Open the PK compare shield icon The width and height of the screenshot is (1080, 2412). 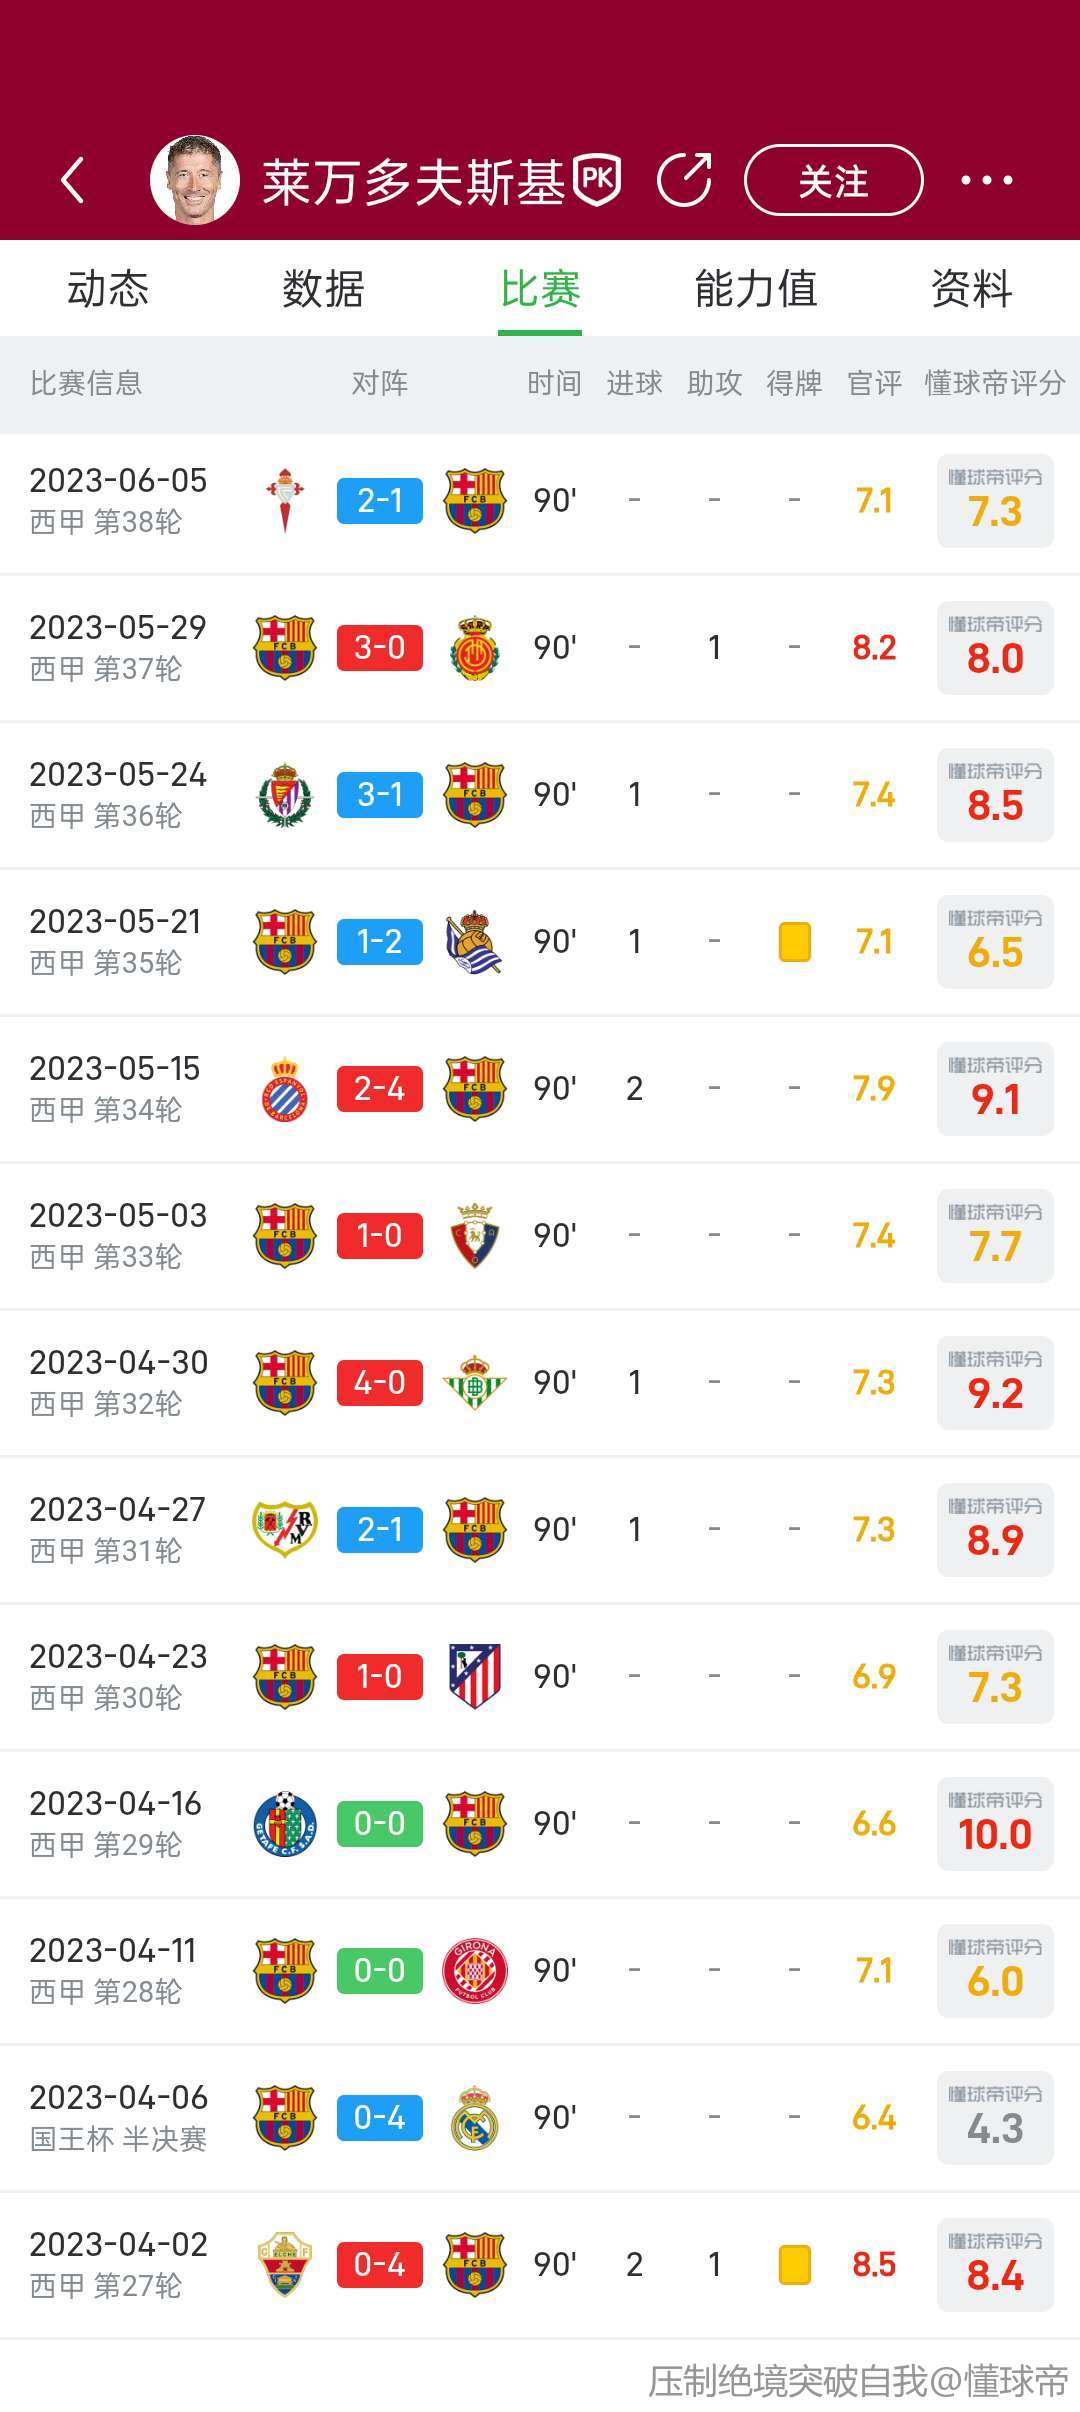(597, 181)
